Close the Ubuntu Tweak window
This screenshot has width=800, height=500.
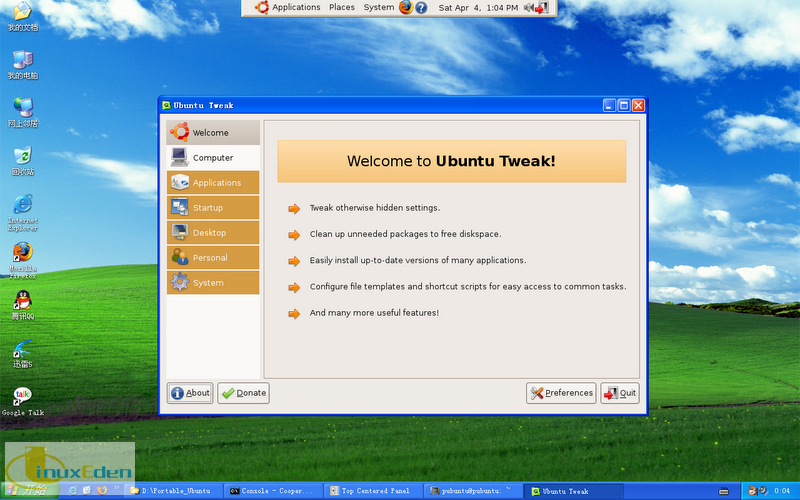[x=639, y=106]
